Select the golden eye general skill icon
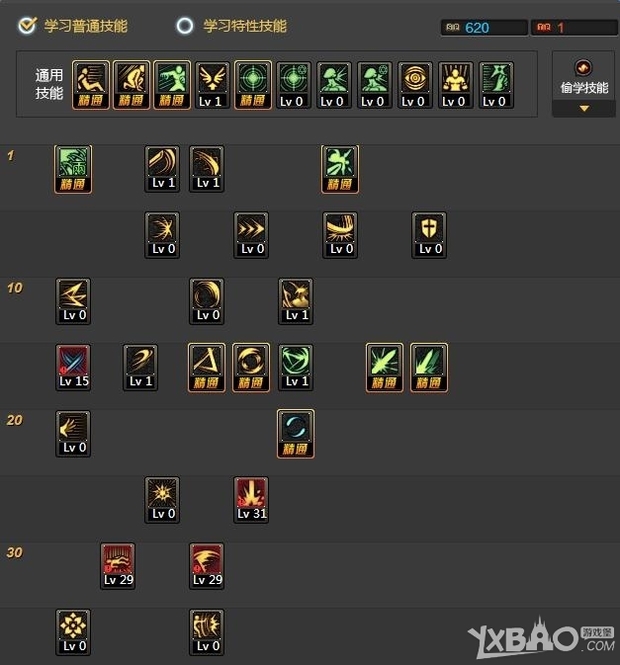 pos(415,85)
